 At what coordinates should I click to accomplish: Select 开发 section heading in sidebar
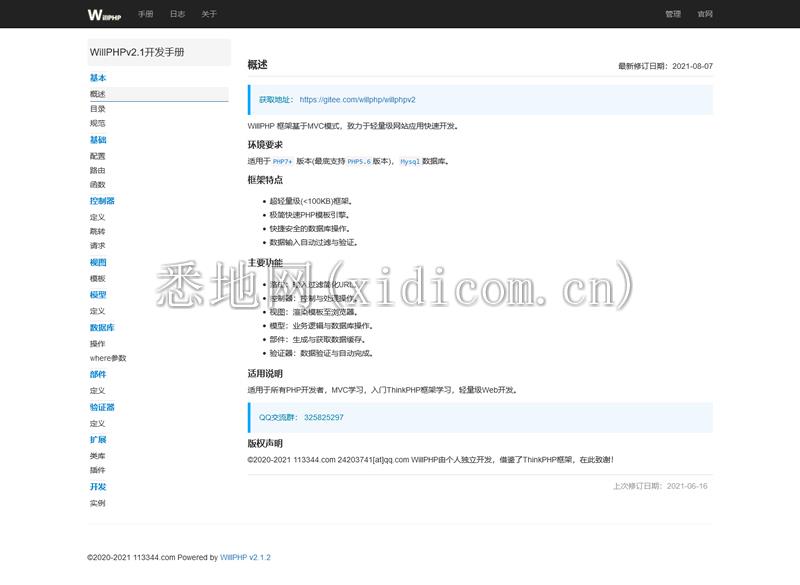click(98, 487)
